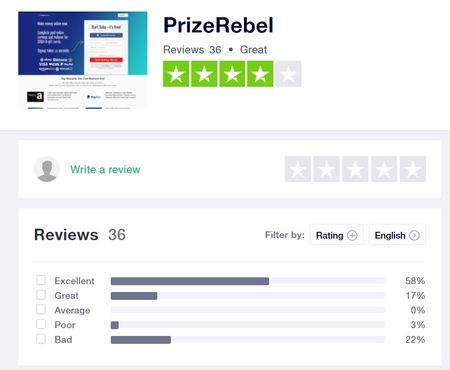Give five stars in the review box
Viewport: 450px width, 370px height.
click(x=413, y=169)
